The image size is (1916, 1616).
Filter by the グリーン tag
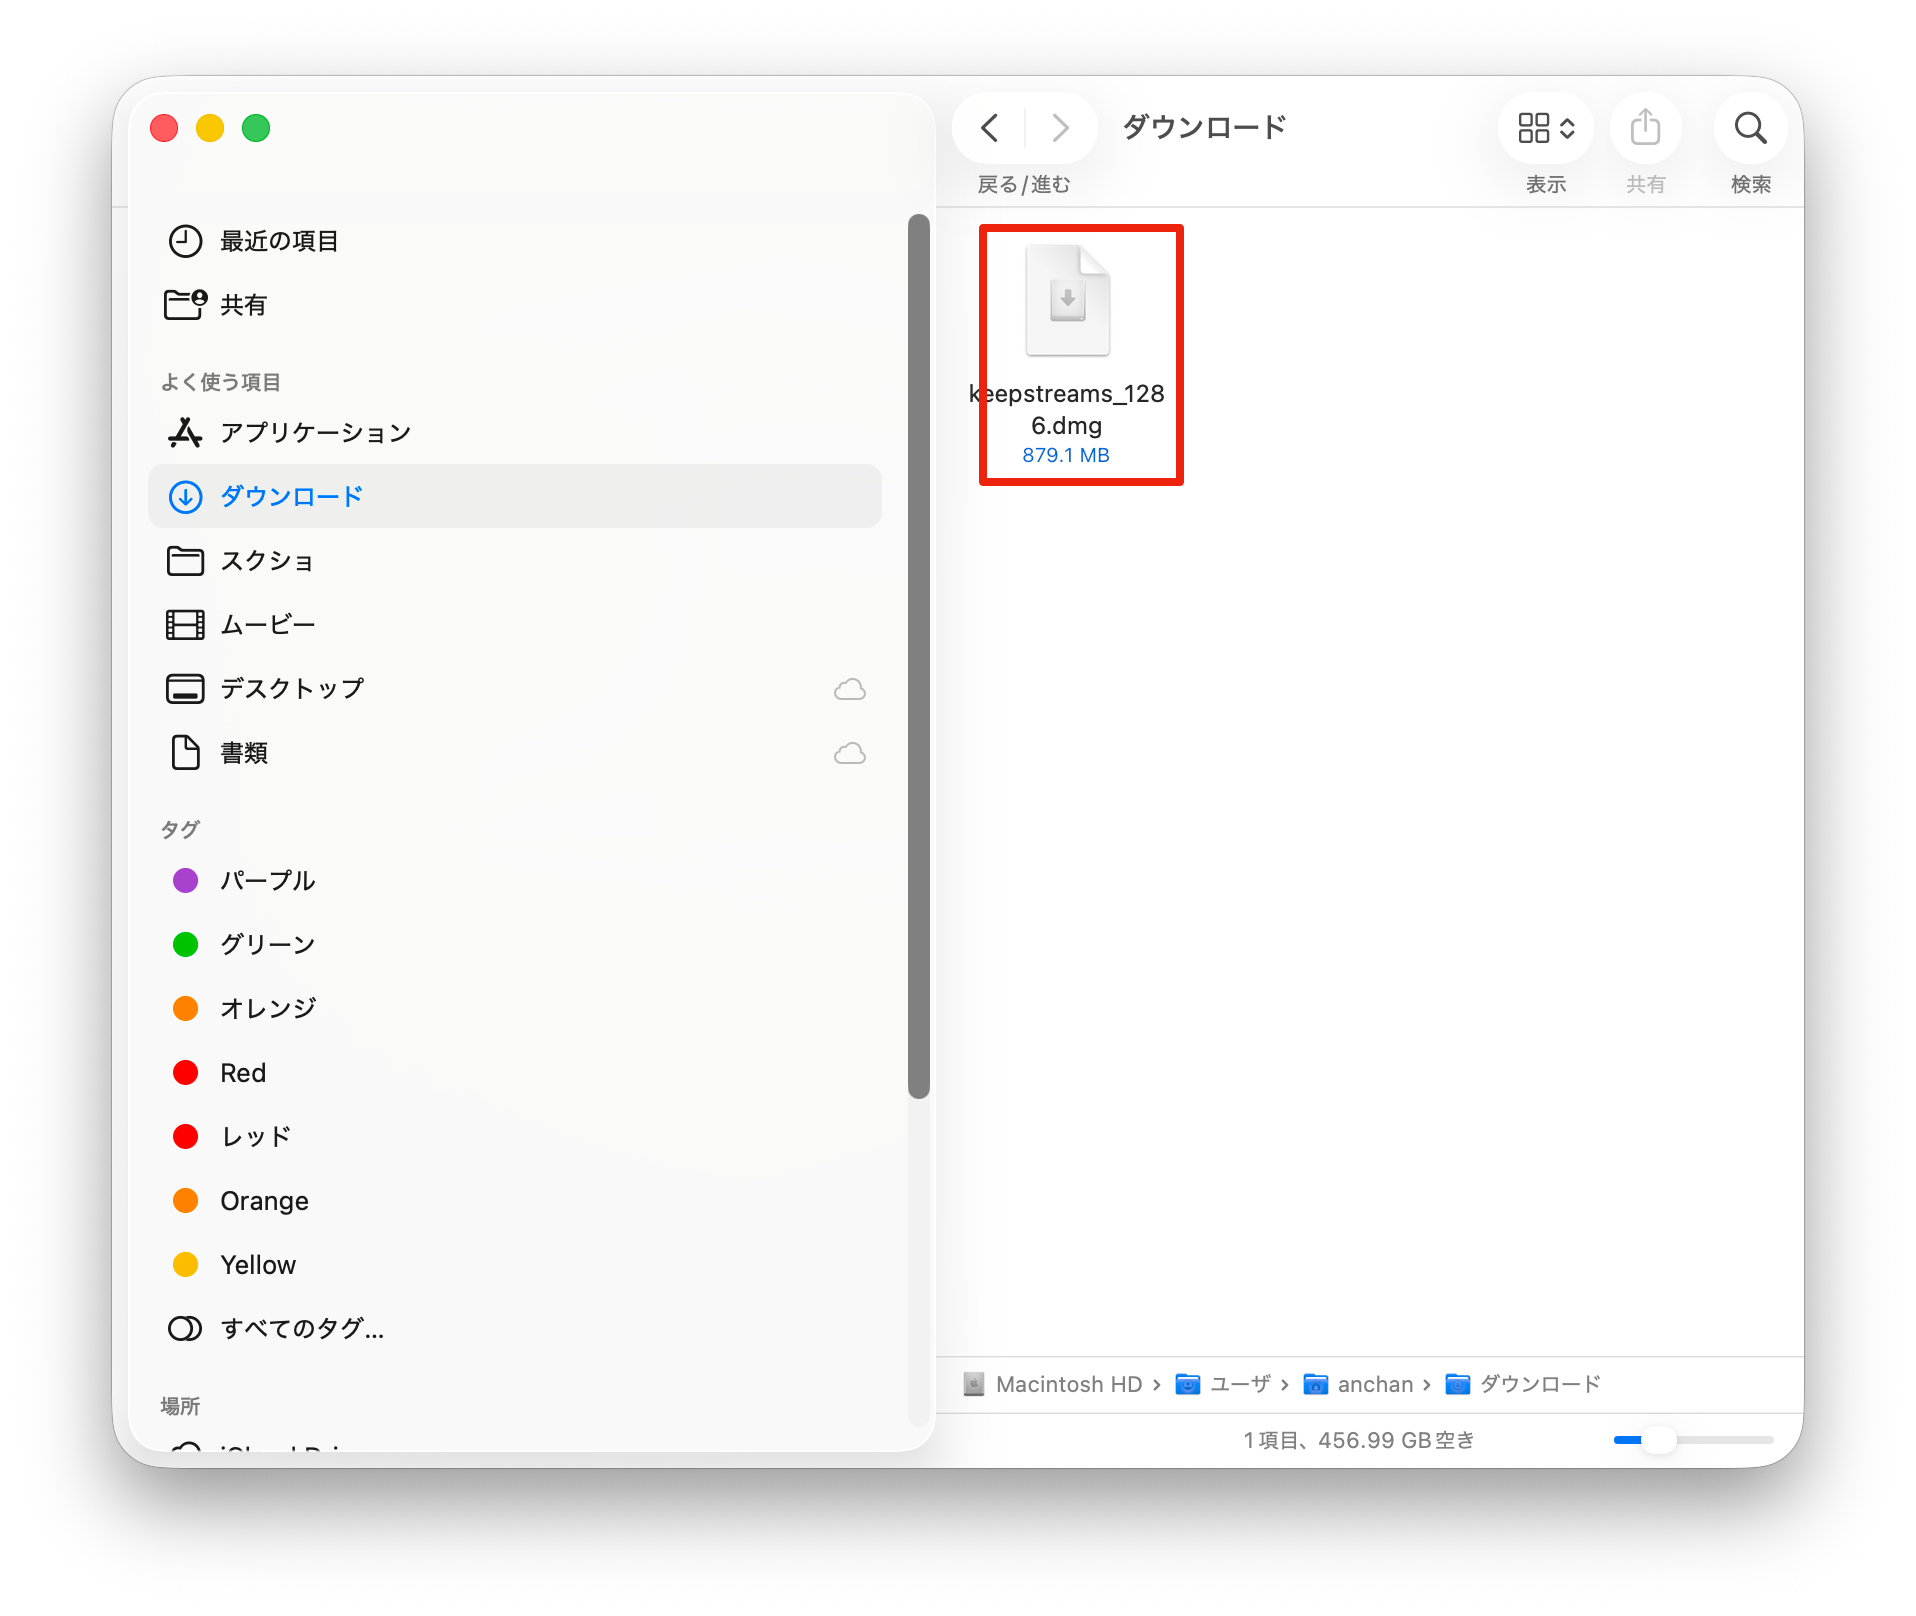coord(267,945)
